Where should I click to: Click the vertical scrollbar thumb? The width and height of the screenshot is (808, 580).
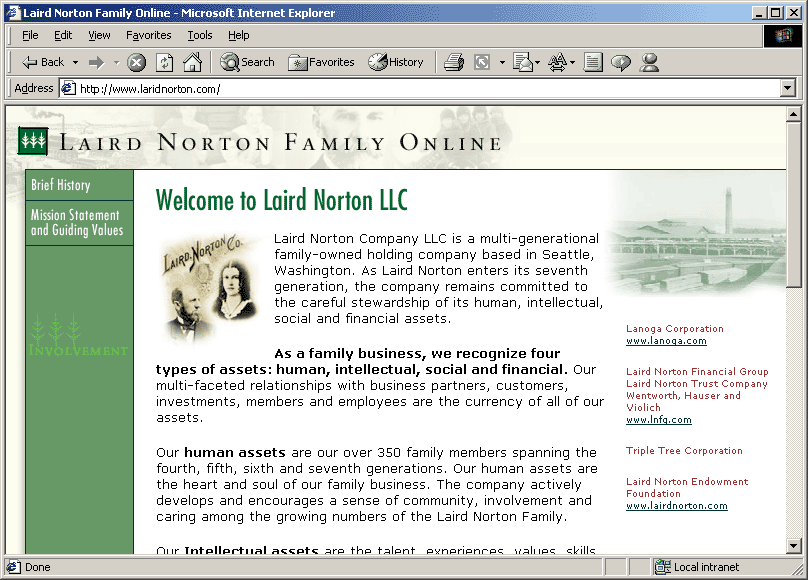click(x=794, y=204)
